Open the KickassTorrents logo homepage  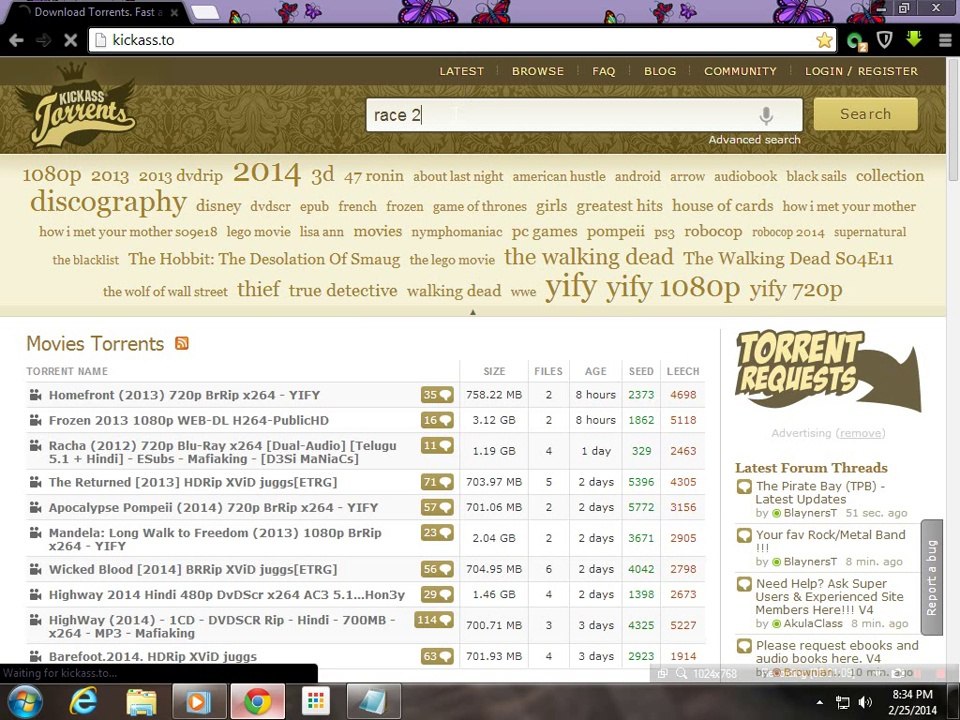pyautogui.click(x=78, y=107)
